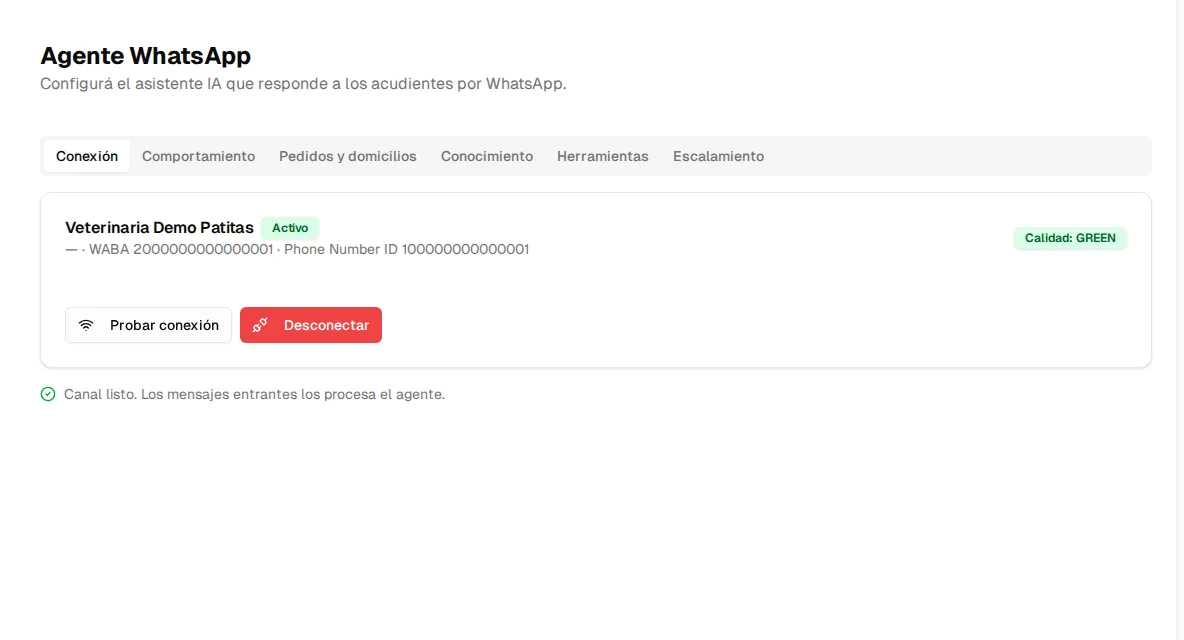The image size is (1184, 640).
Task: Switch to the Escalamiento tab
Action: pos(718,156)
